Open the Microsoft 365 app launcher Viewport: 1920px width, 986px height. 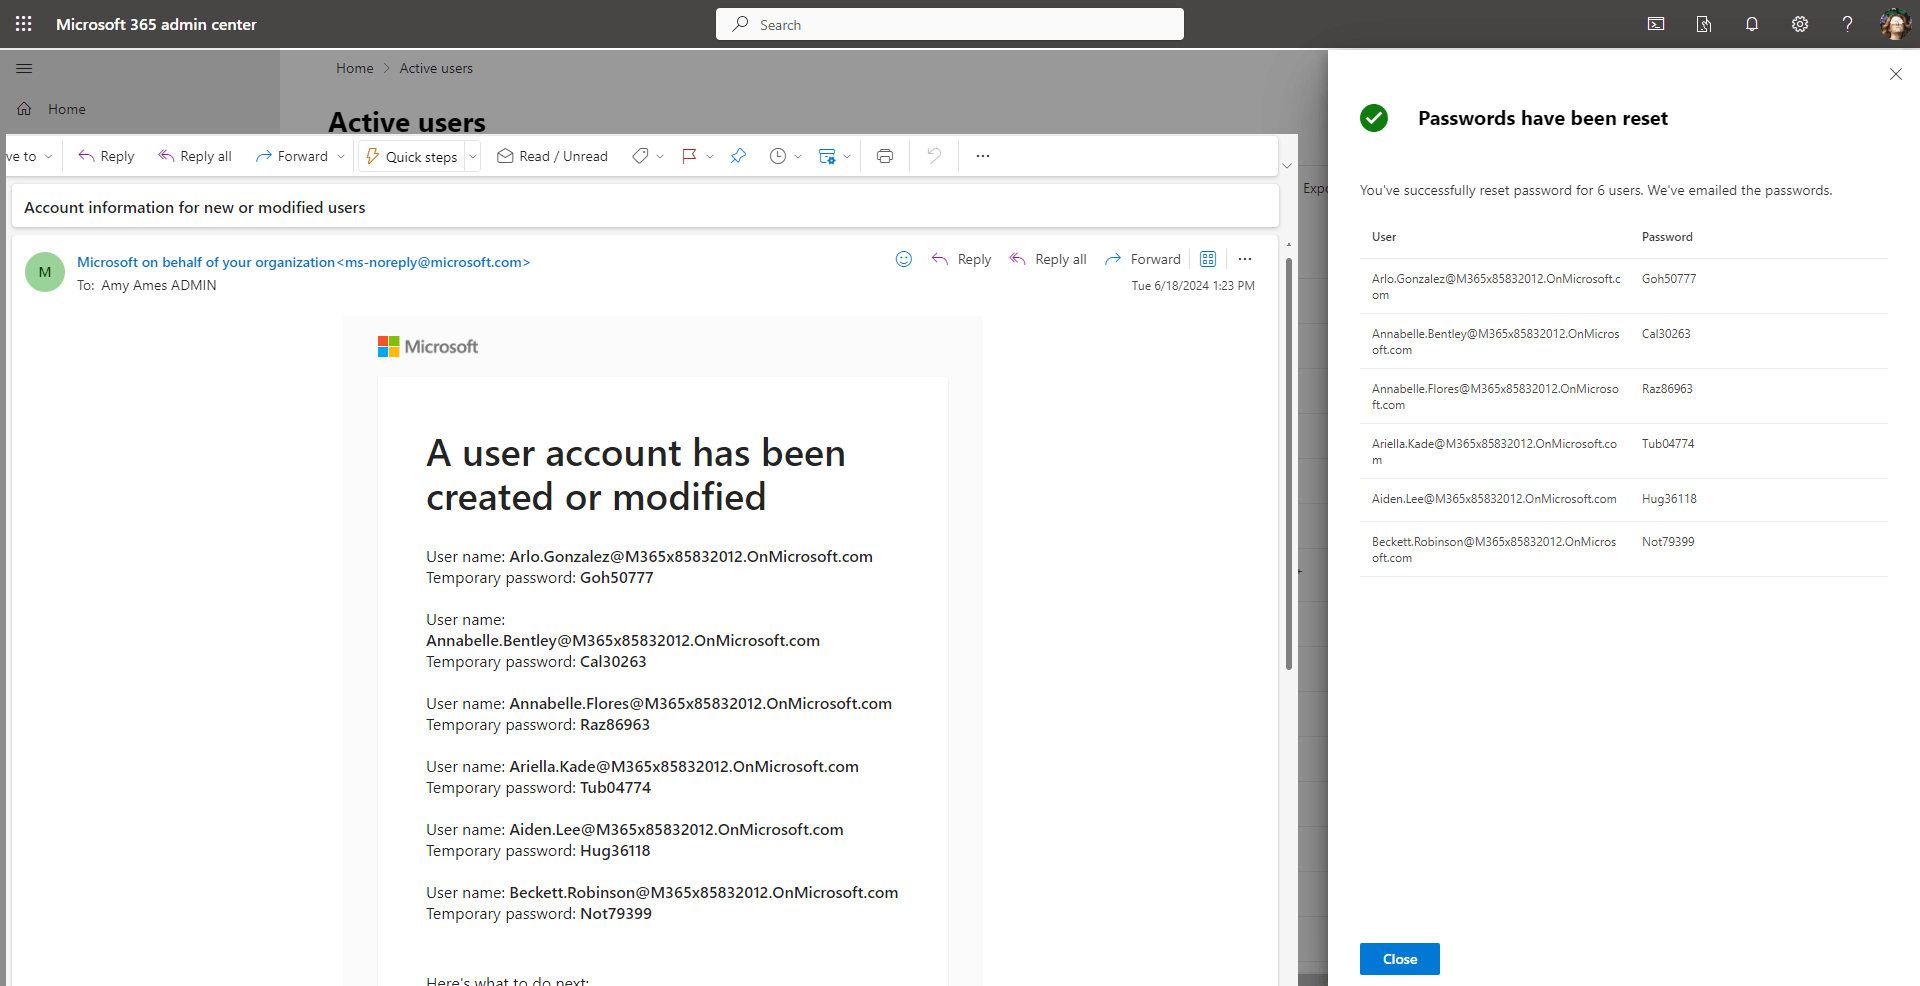click(x=23, y=23)
